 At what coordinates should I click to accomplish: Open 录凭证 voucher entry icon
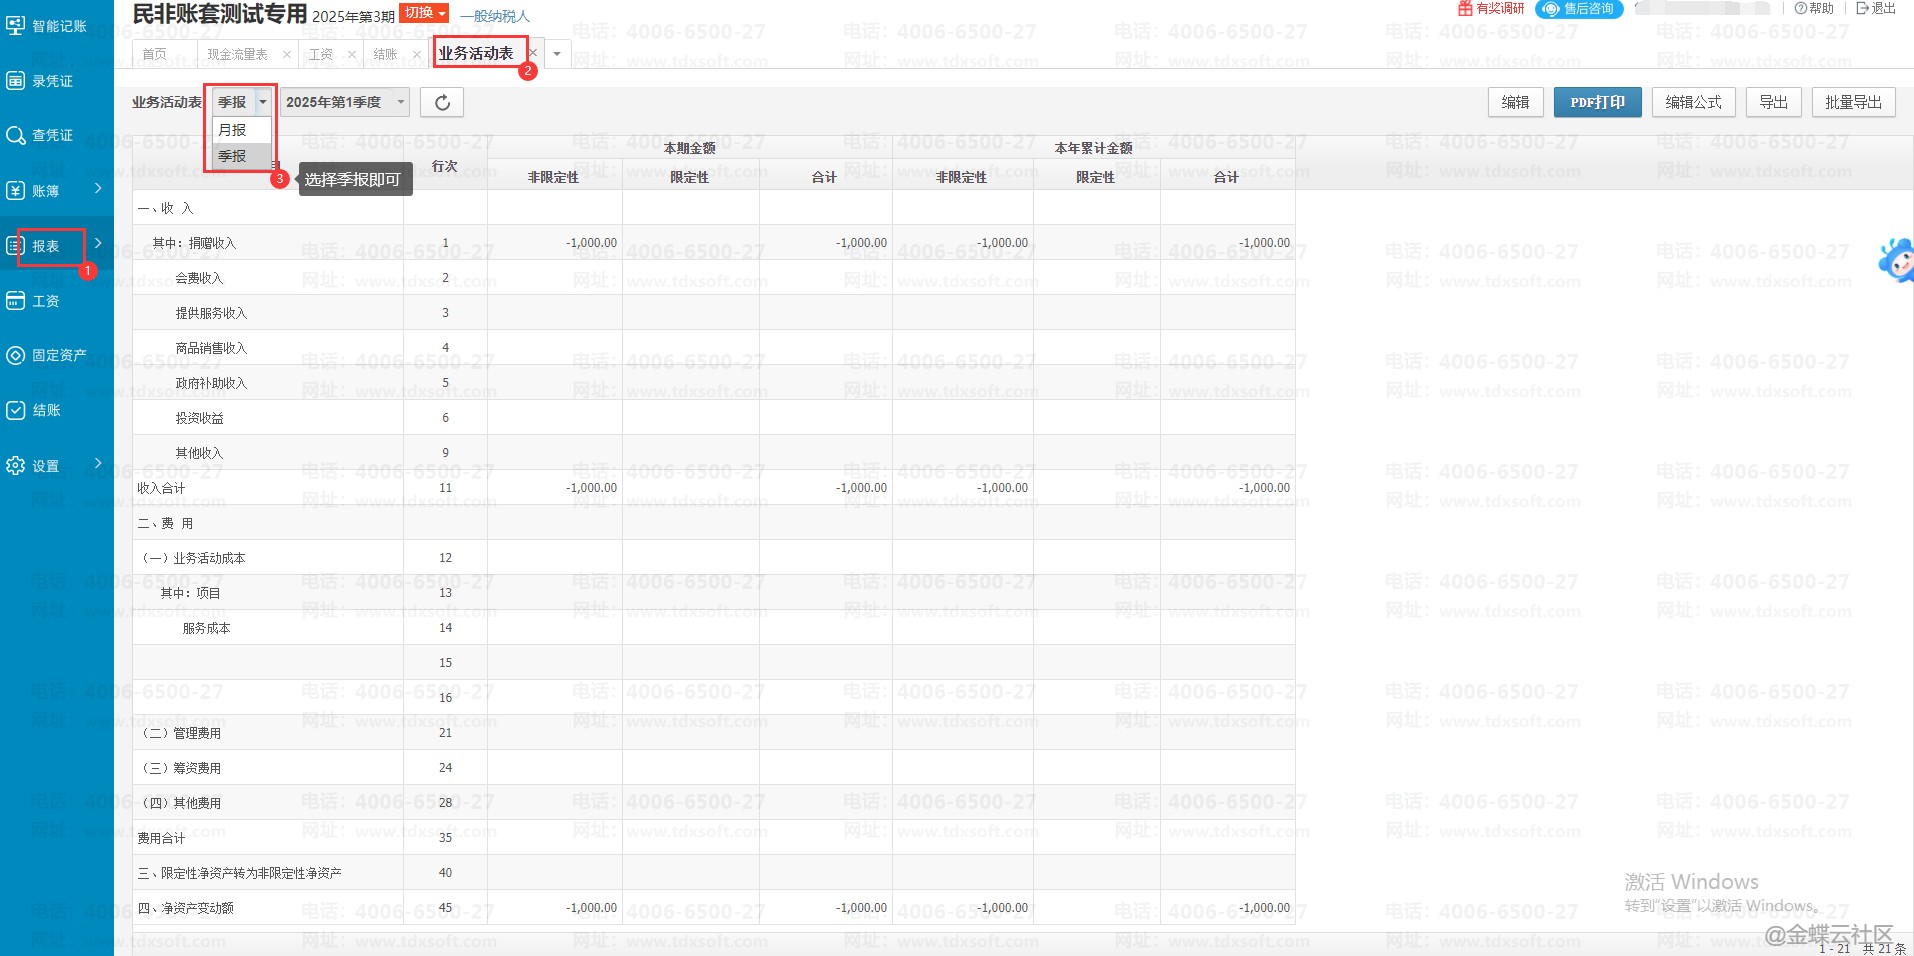[16, 81]
